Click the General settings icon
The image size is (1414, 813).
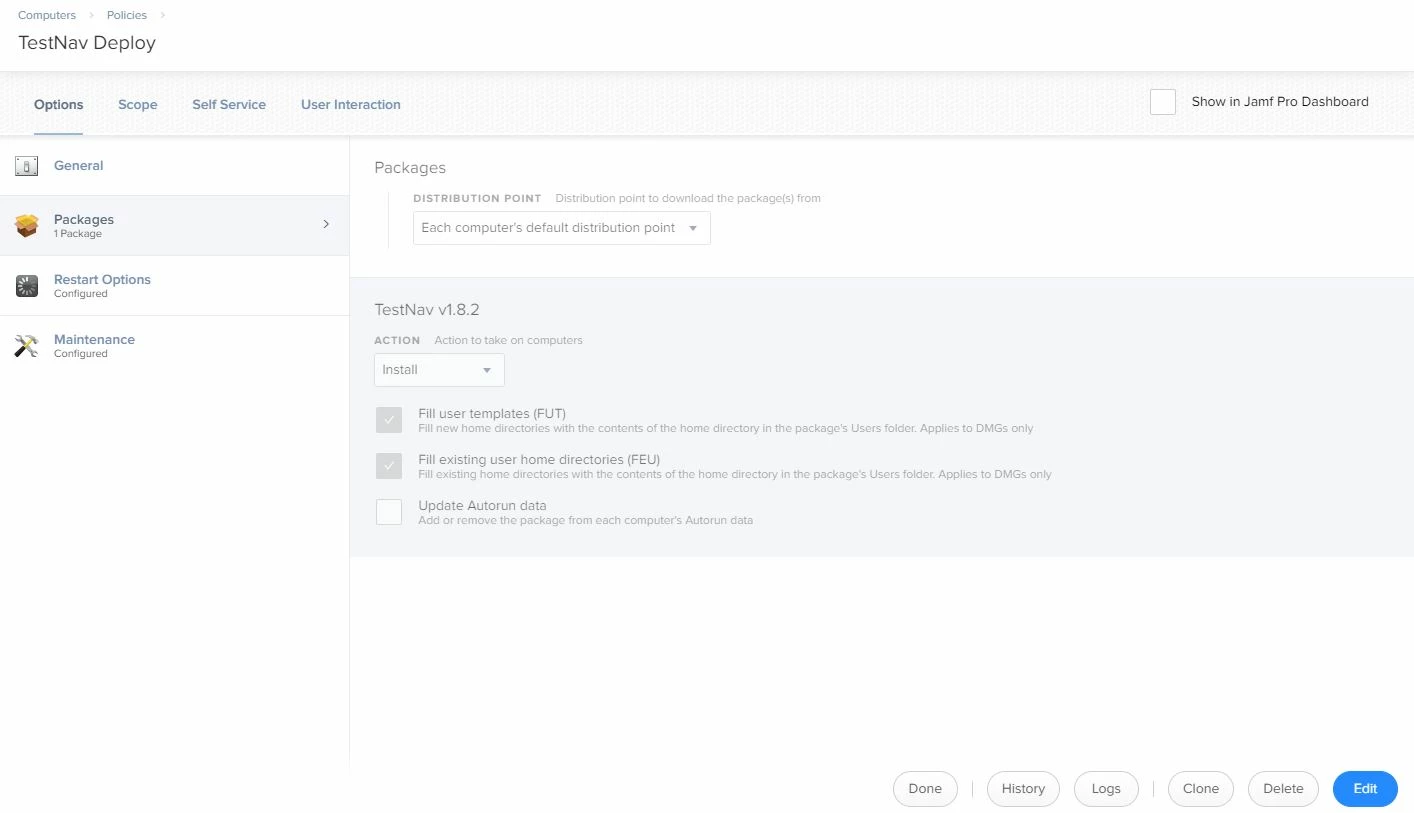27,166
